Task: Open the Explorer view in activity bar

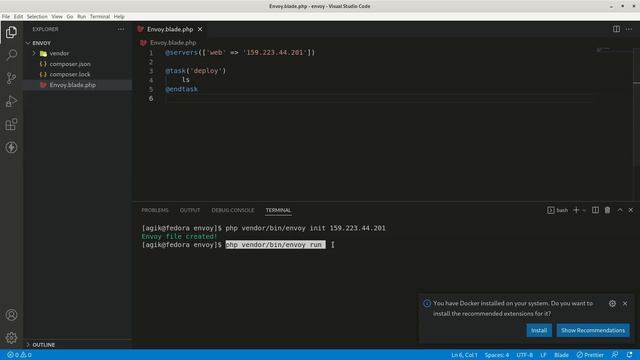Action: (11, 32)
